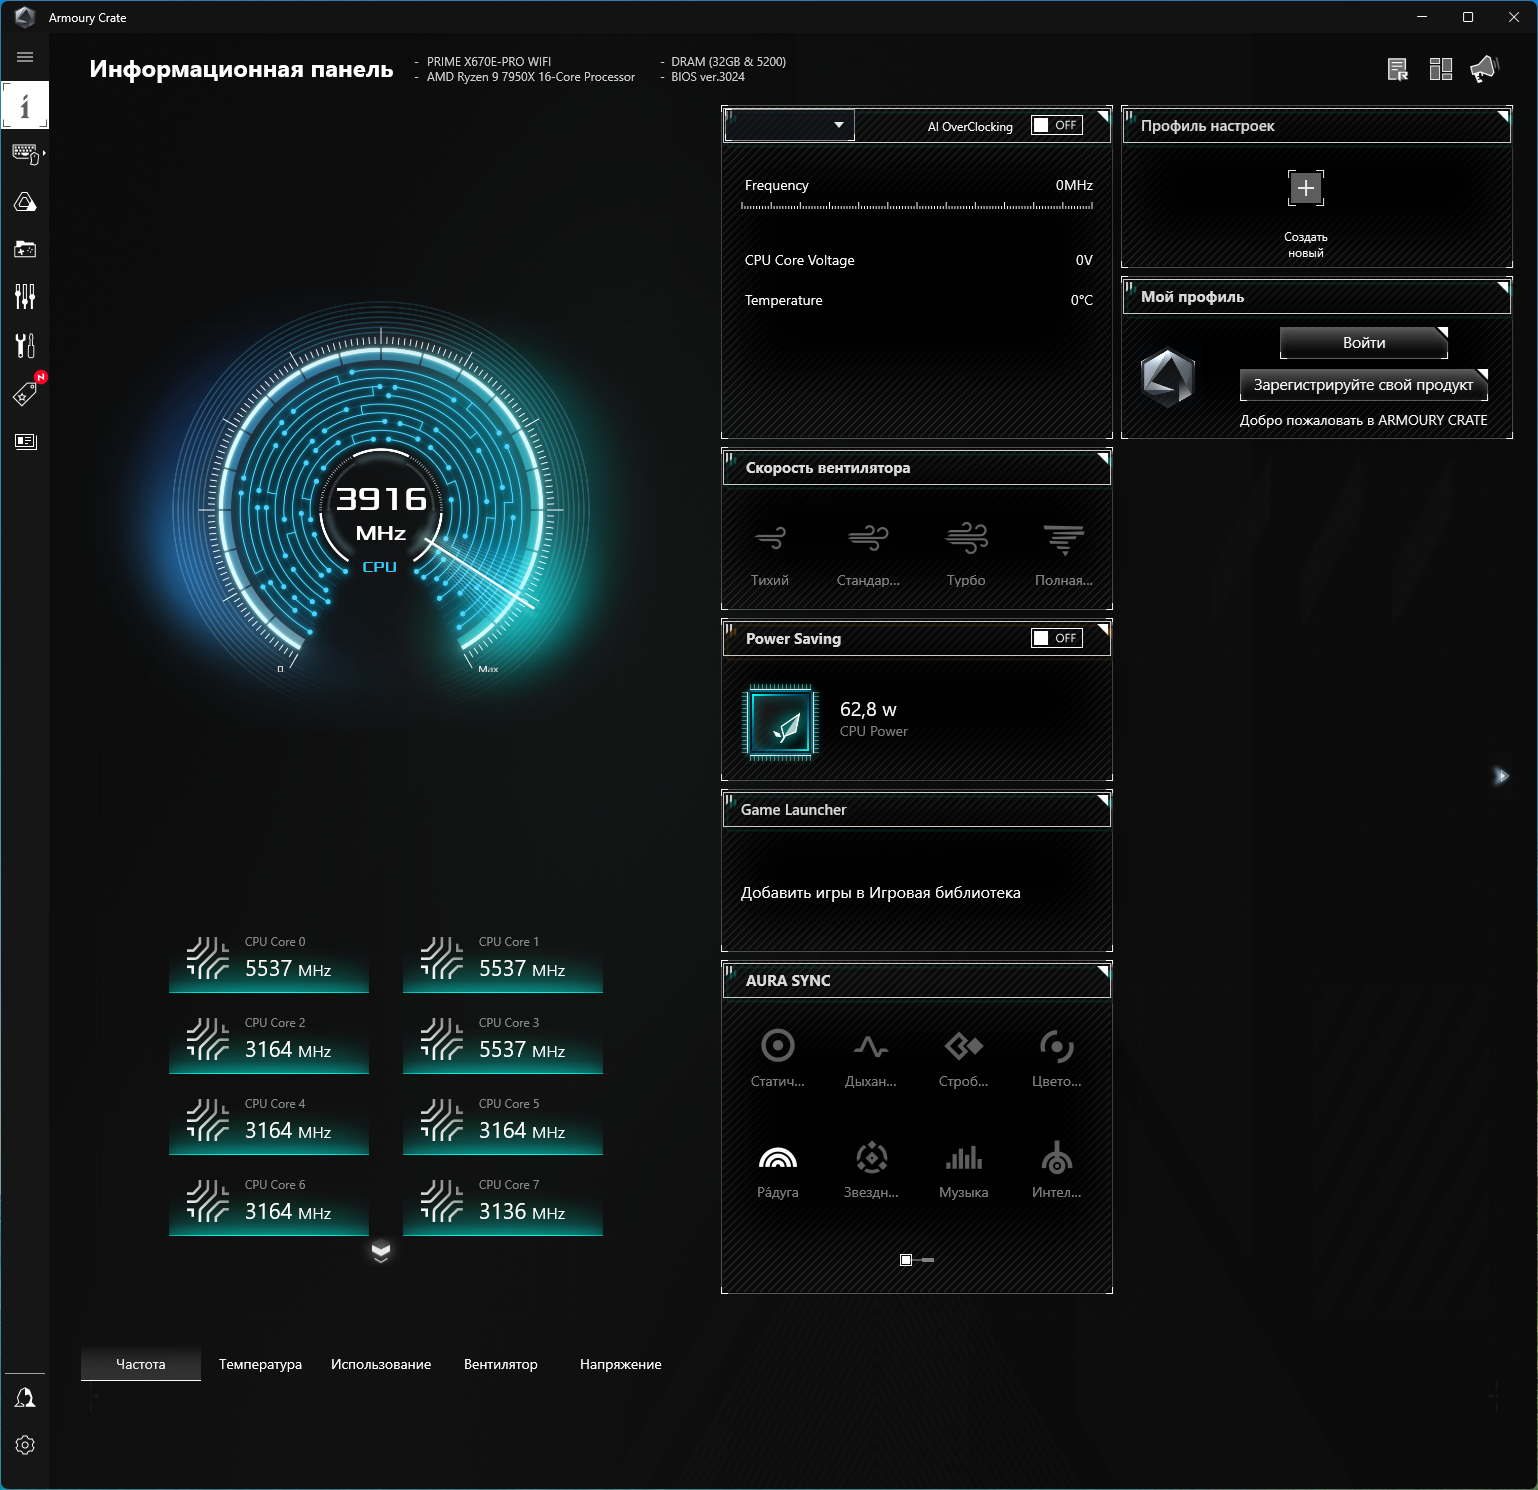The width and height of the screenshot is (1538, 1490).
Task: Click Зарегистрируйте свой продукт button
Action: pyautogui.click(x=1364, y=384)
